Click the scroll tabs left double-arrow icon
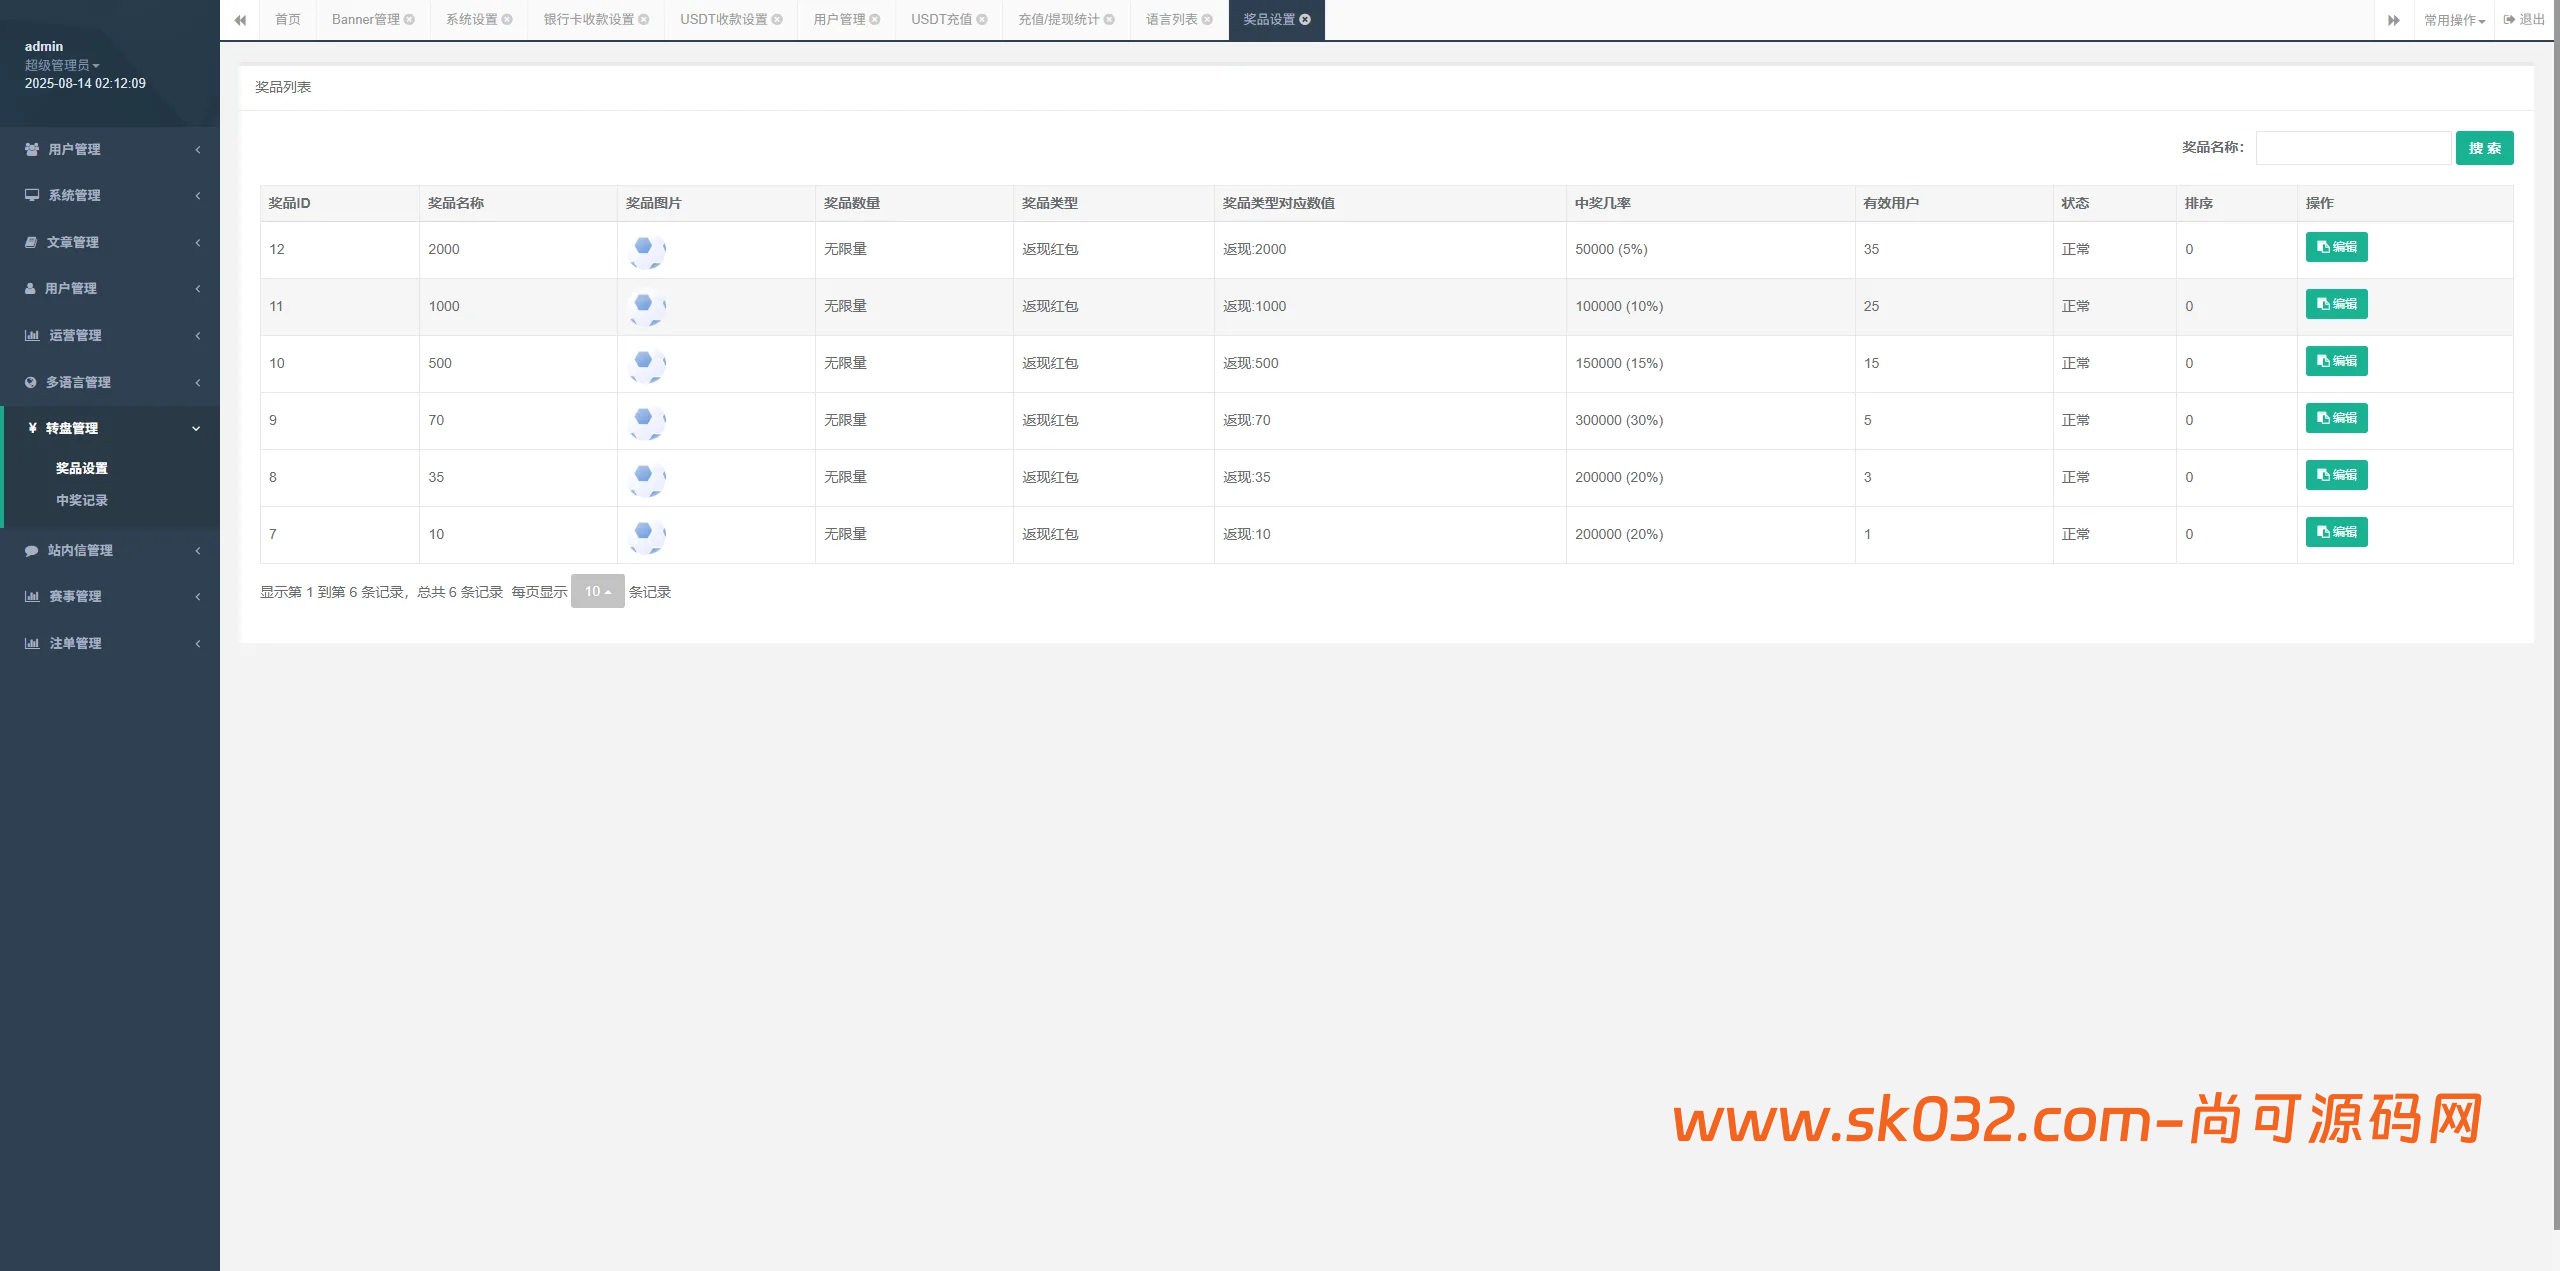 pyautogui.click(x=240, y=20)
